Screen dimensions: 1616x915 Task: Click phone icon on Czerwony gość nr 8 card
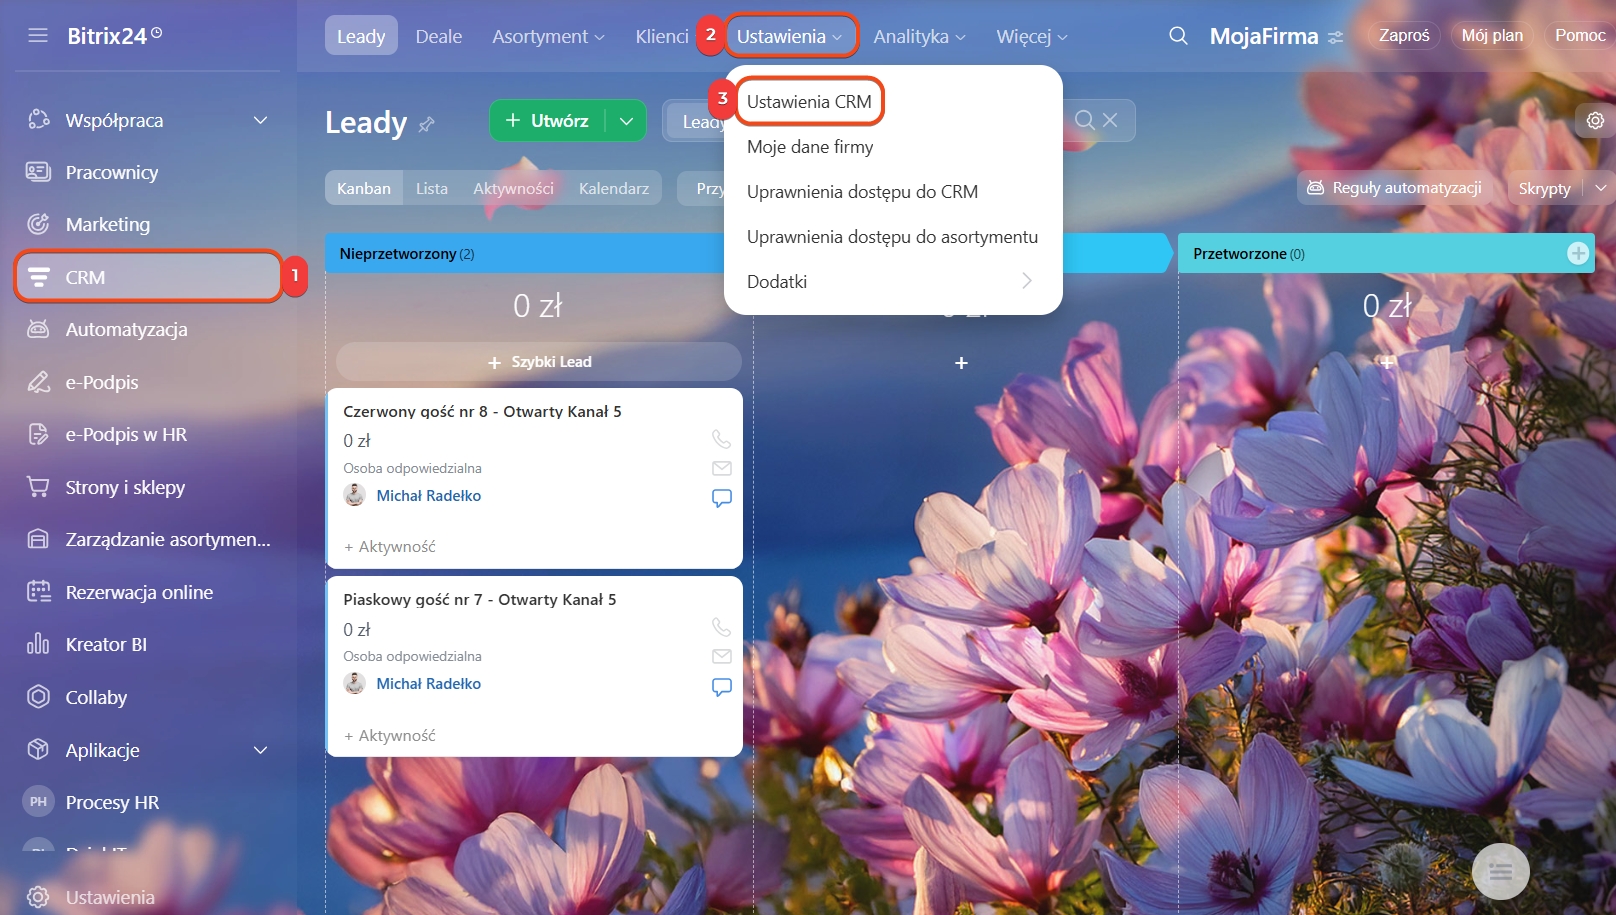[721, 439]
